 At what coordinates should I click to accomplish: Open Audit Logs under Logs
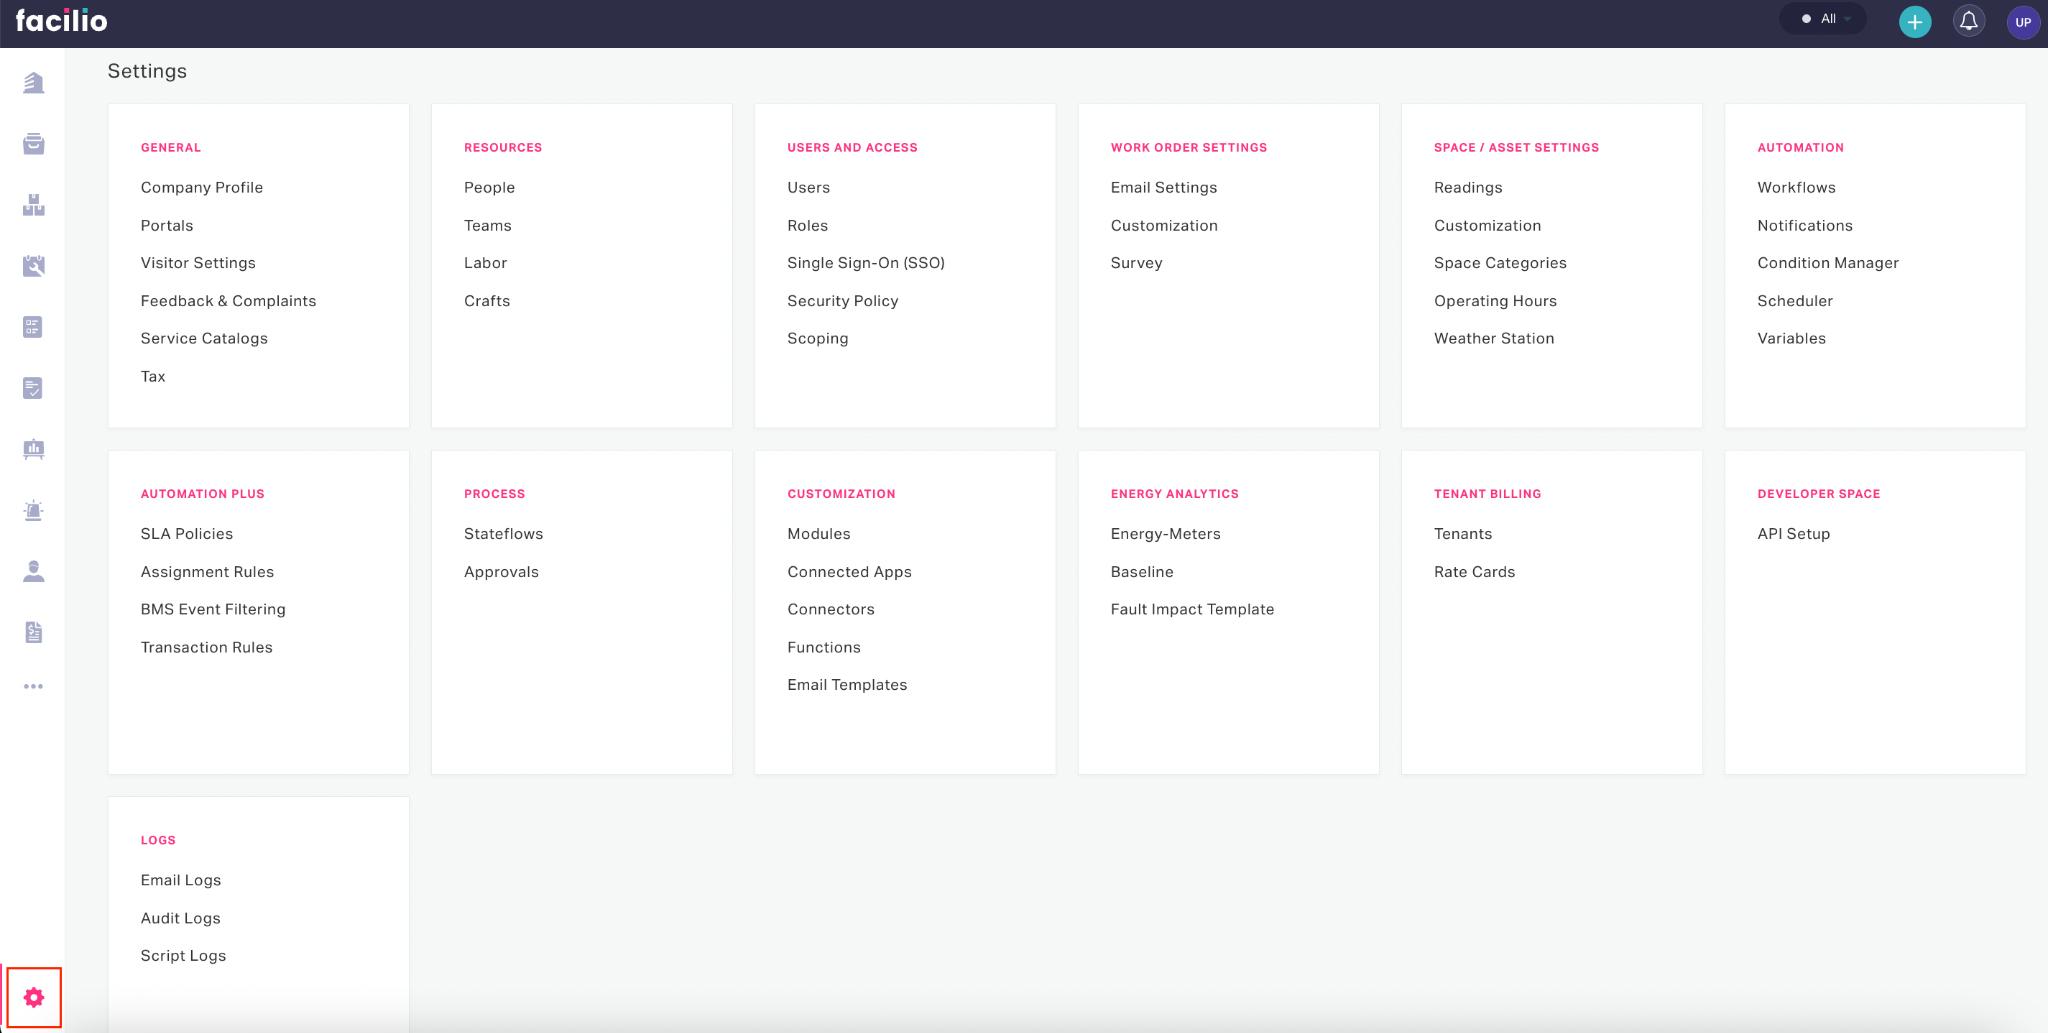pyautogui.click(x=180, y=918)
